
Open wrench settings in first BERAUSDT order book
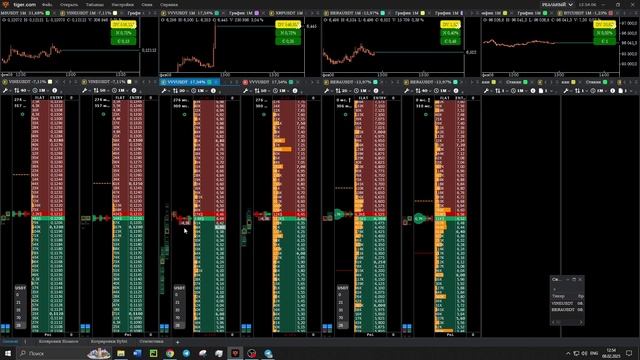pyautogui.click(x=327, y=90)
